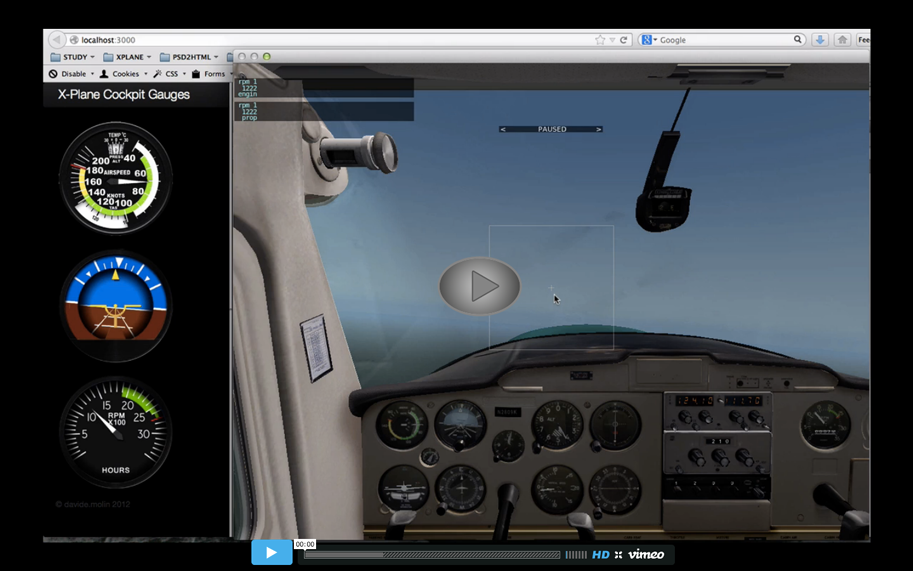Click the PAUSED banner in simulator

pyautogui.click(x=551, y=129)
